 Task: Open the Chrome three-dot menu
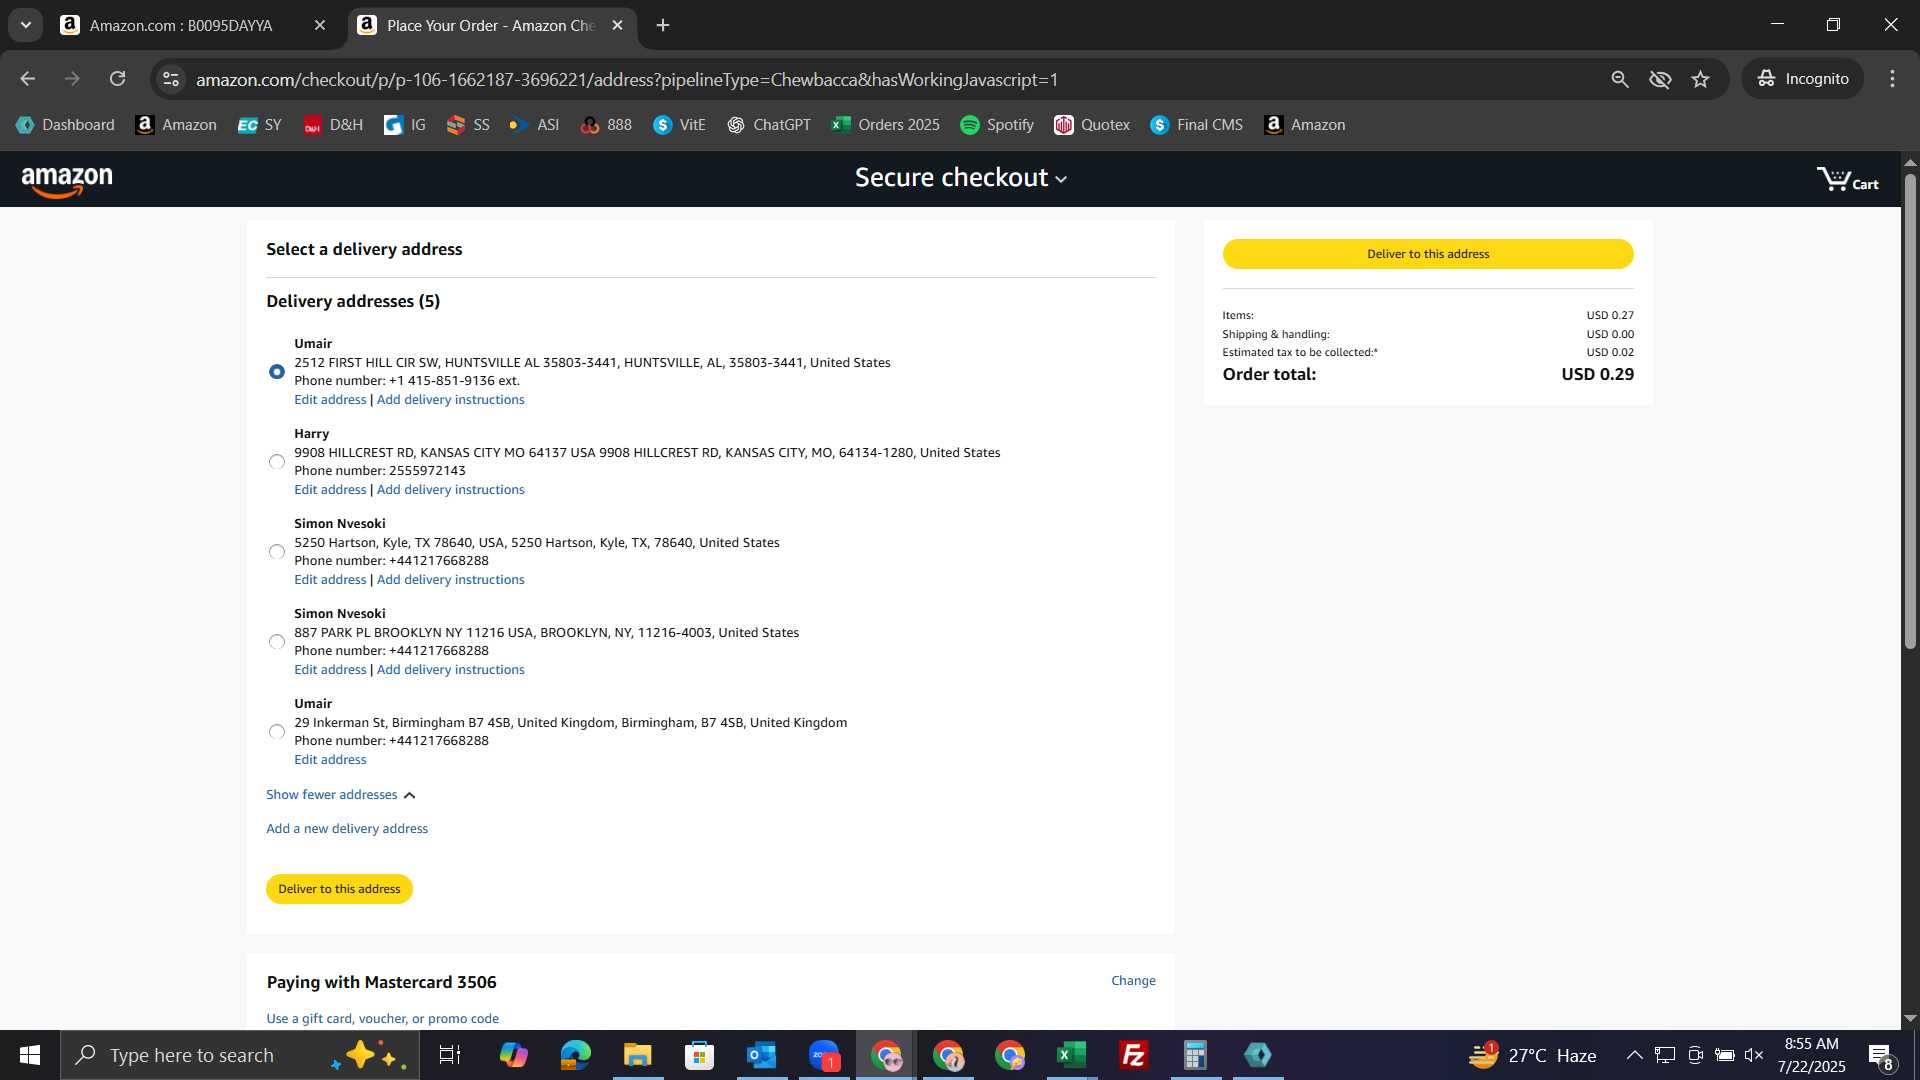[x=1892, y=79]
